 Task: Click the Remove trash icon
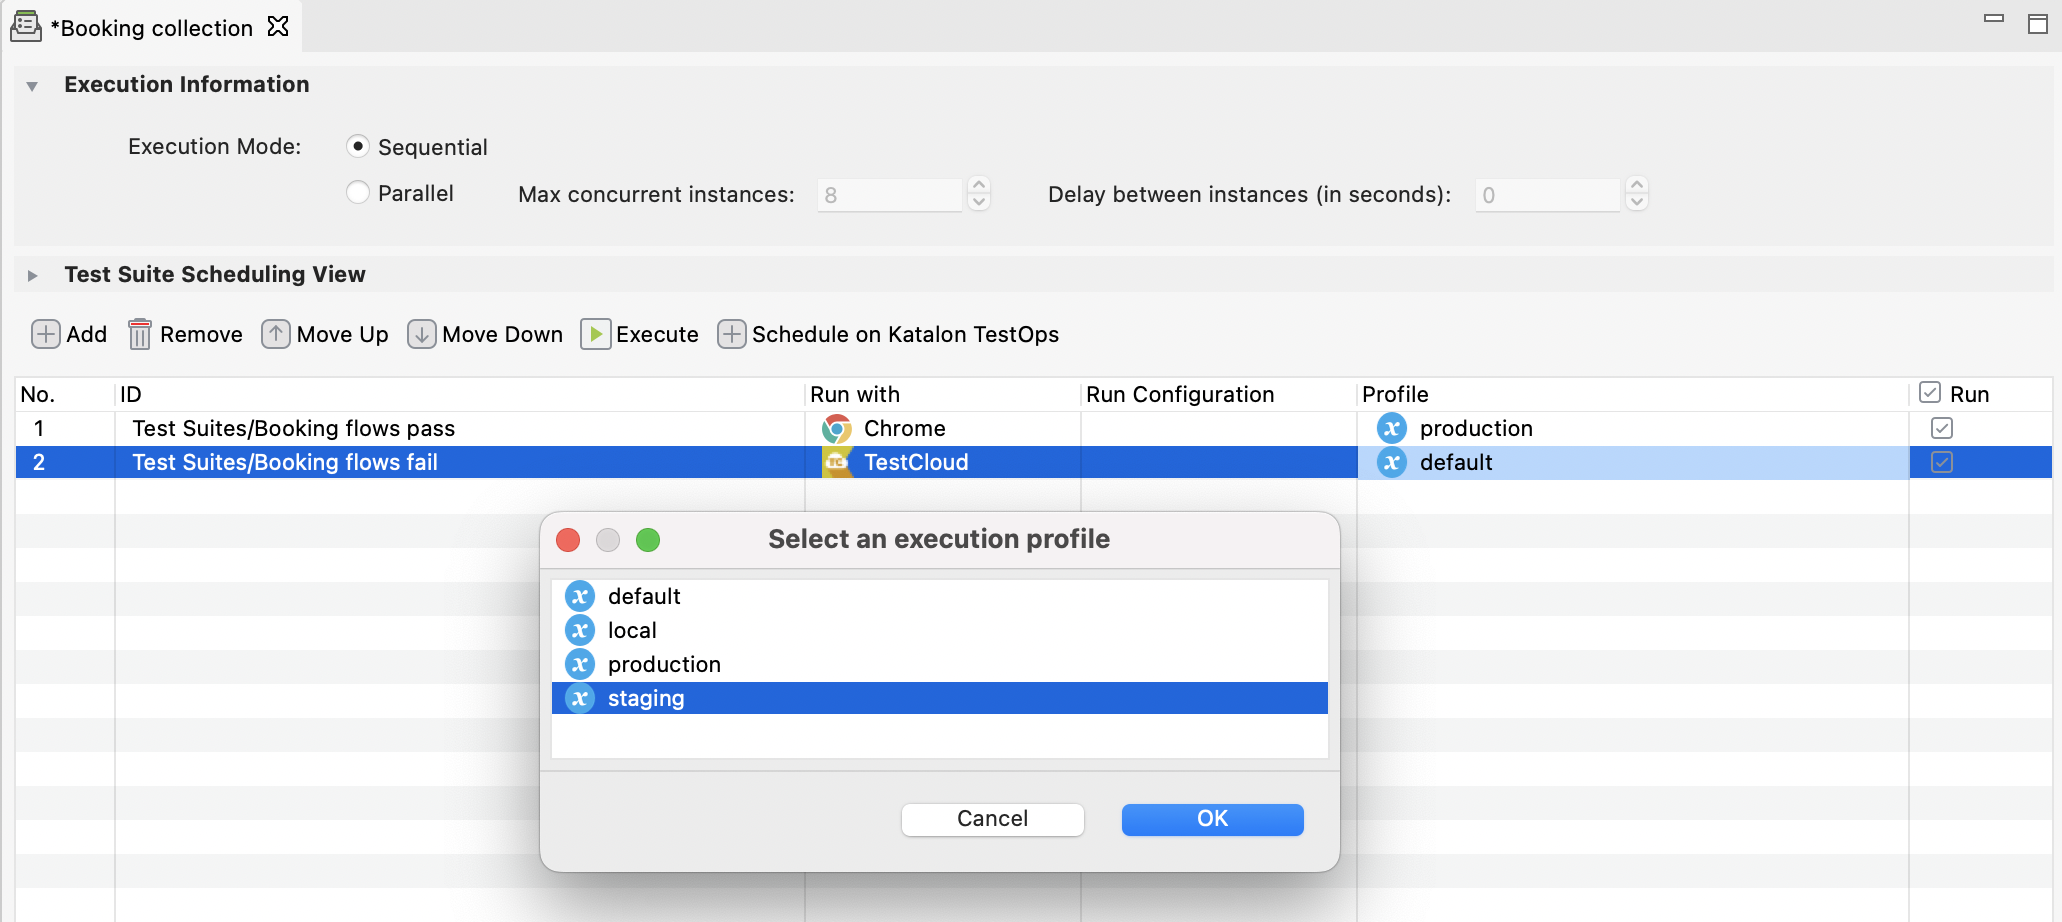point(140,334)
